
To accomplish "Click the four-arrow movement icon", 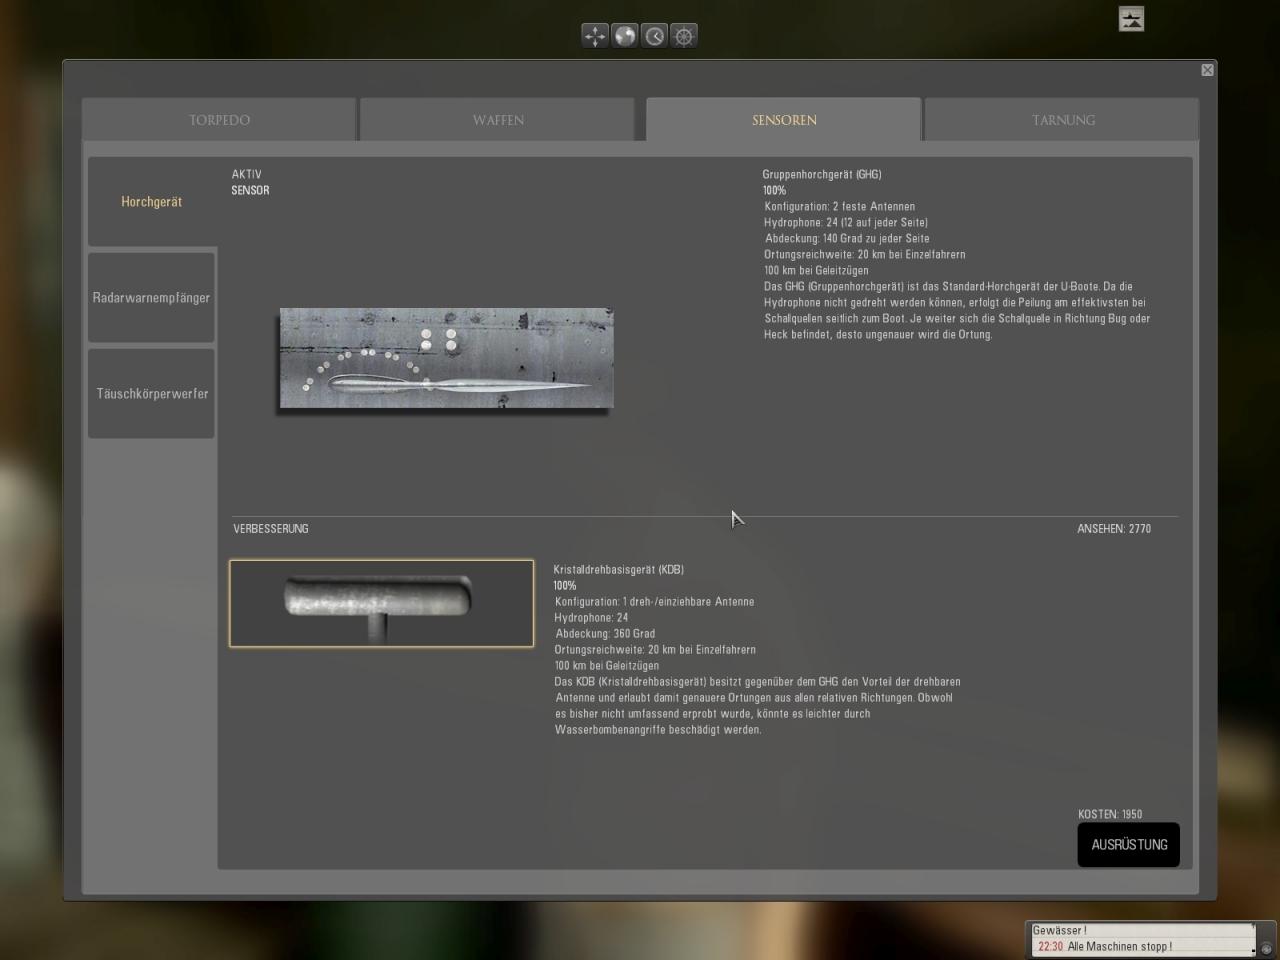I will click(595, 36).
